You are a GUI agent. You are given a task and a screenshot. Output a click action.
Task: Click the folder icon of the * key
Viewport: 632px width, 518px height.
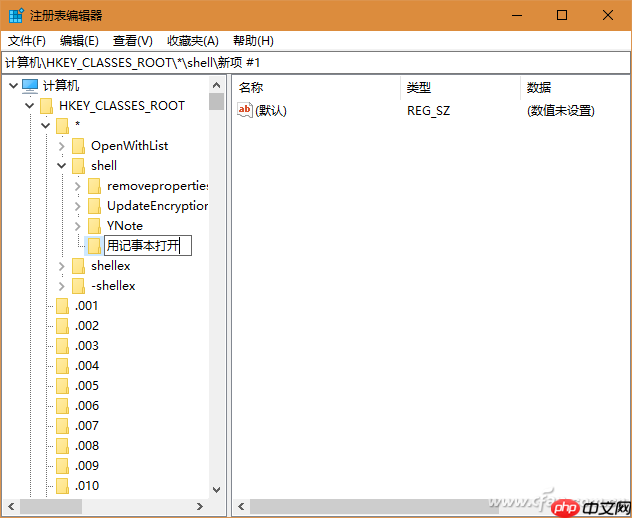(62, 126)
